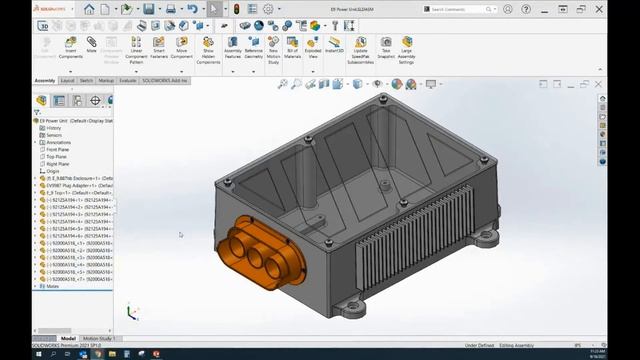Viewport: 640px width, 360px height.
Task: Open the Edit Appearance color sphere icon
Action: pos(397,84)
